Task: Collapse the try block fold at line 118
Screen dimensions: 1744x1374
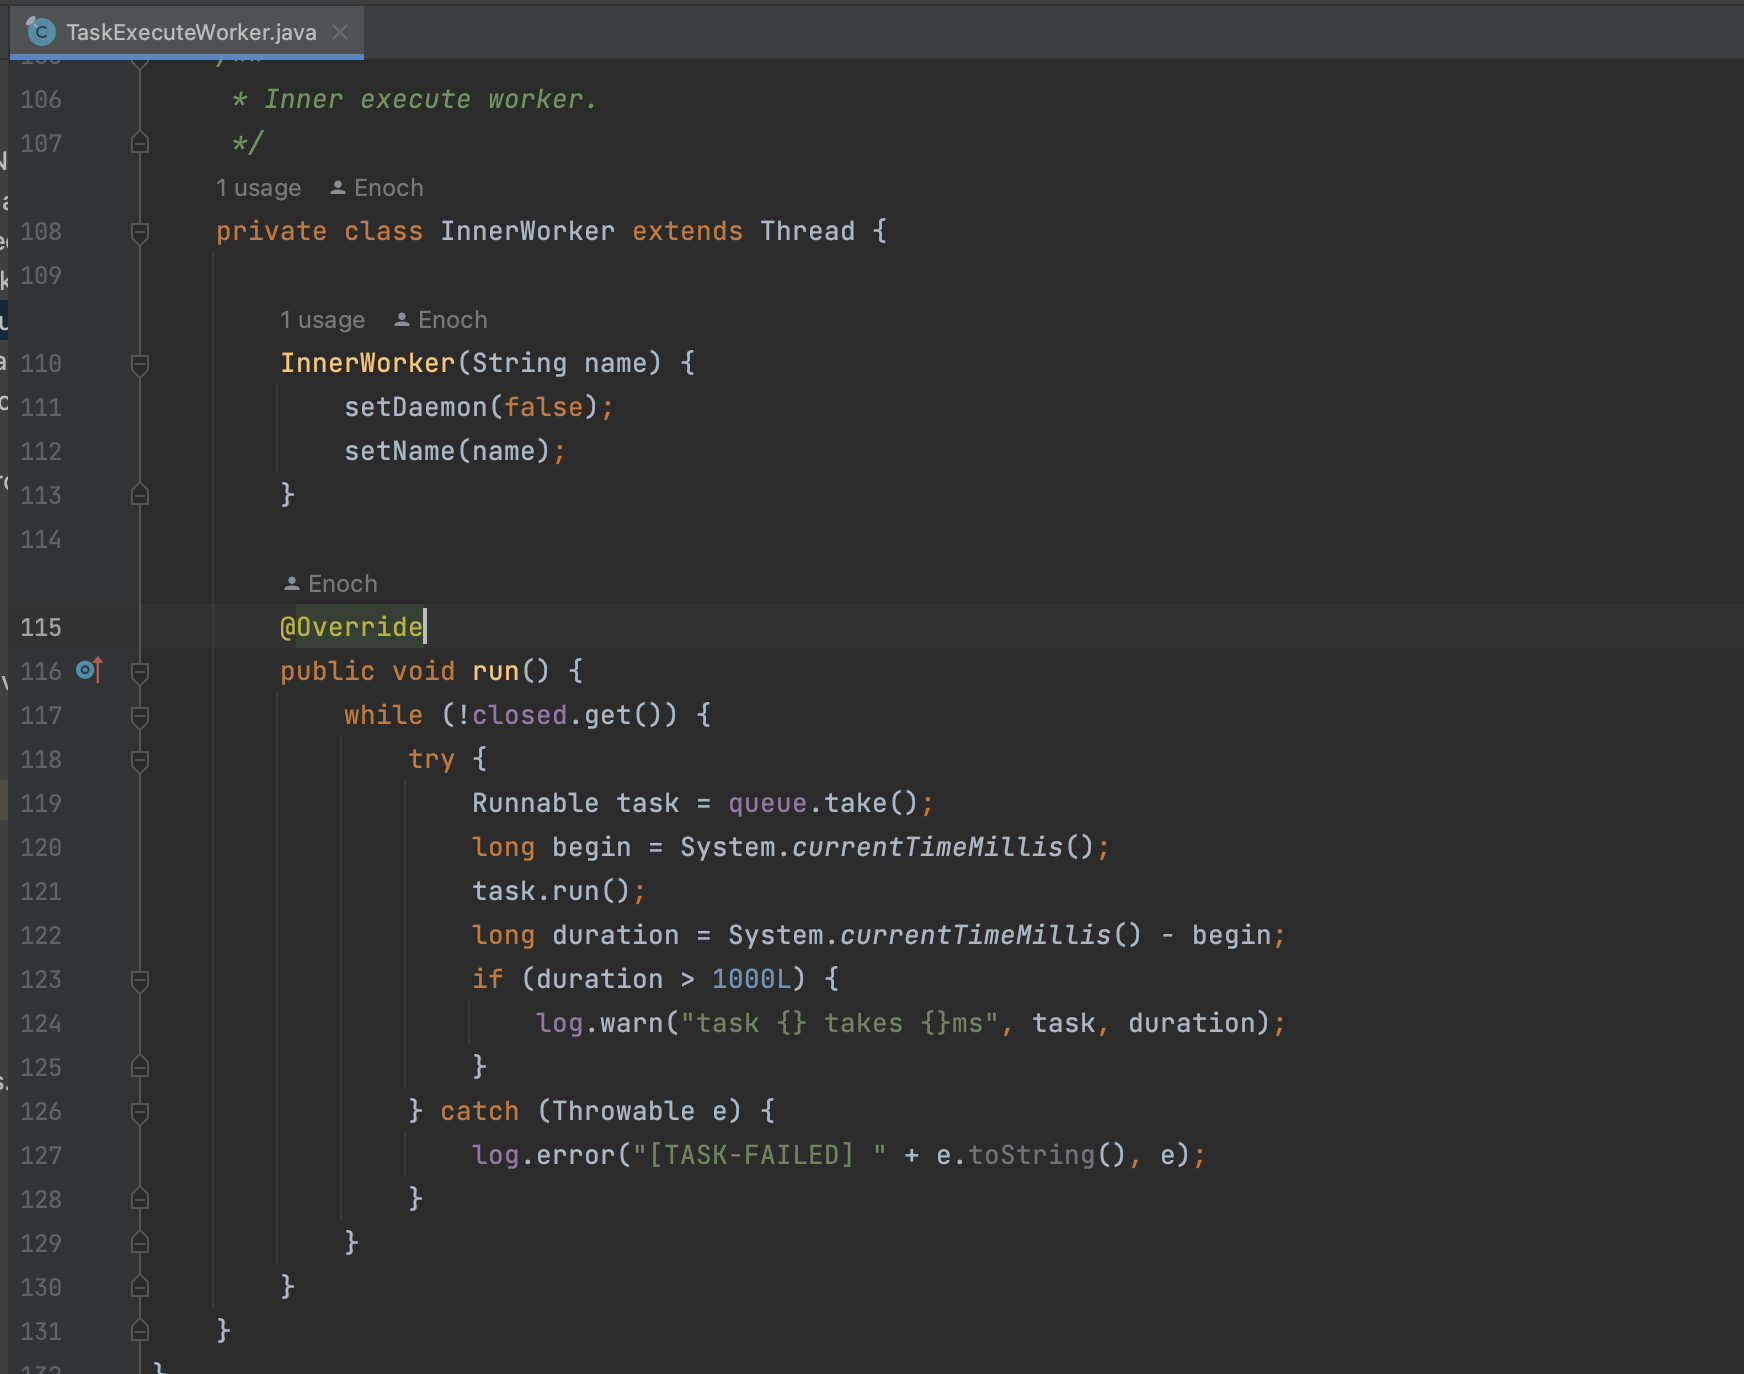Action: pyautogui.click(x=140, y=760)
